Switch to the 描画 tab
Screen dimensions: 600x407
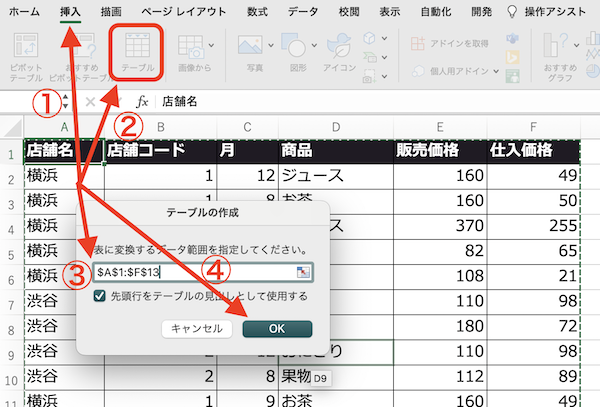tap(111, 12)
